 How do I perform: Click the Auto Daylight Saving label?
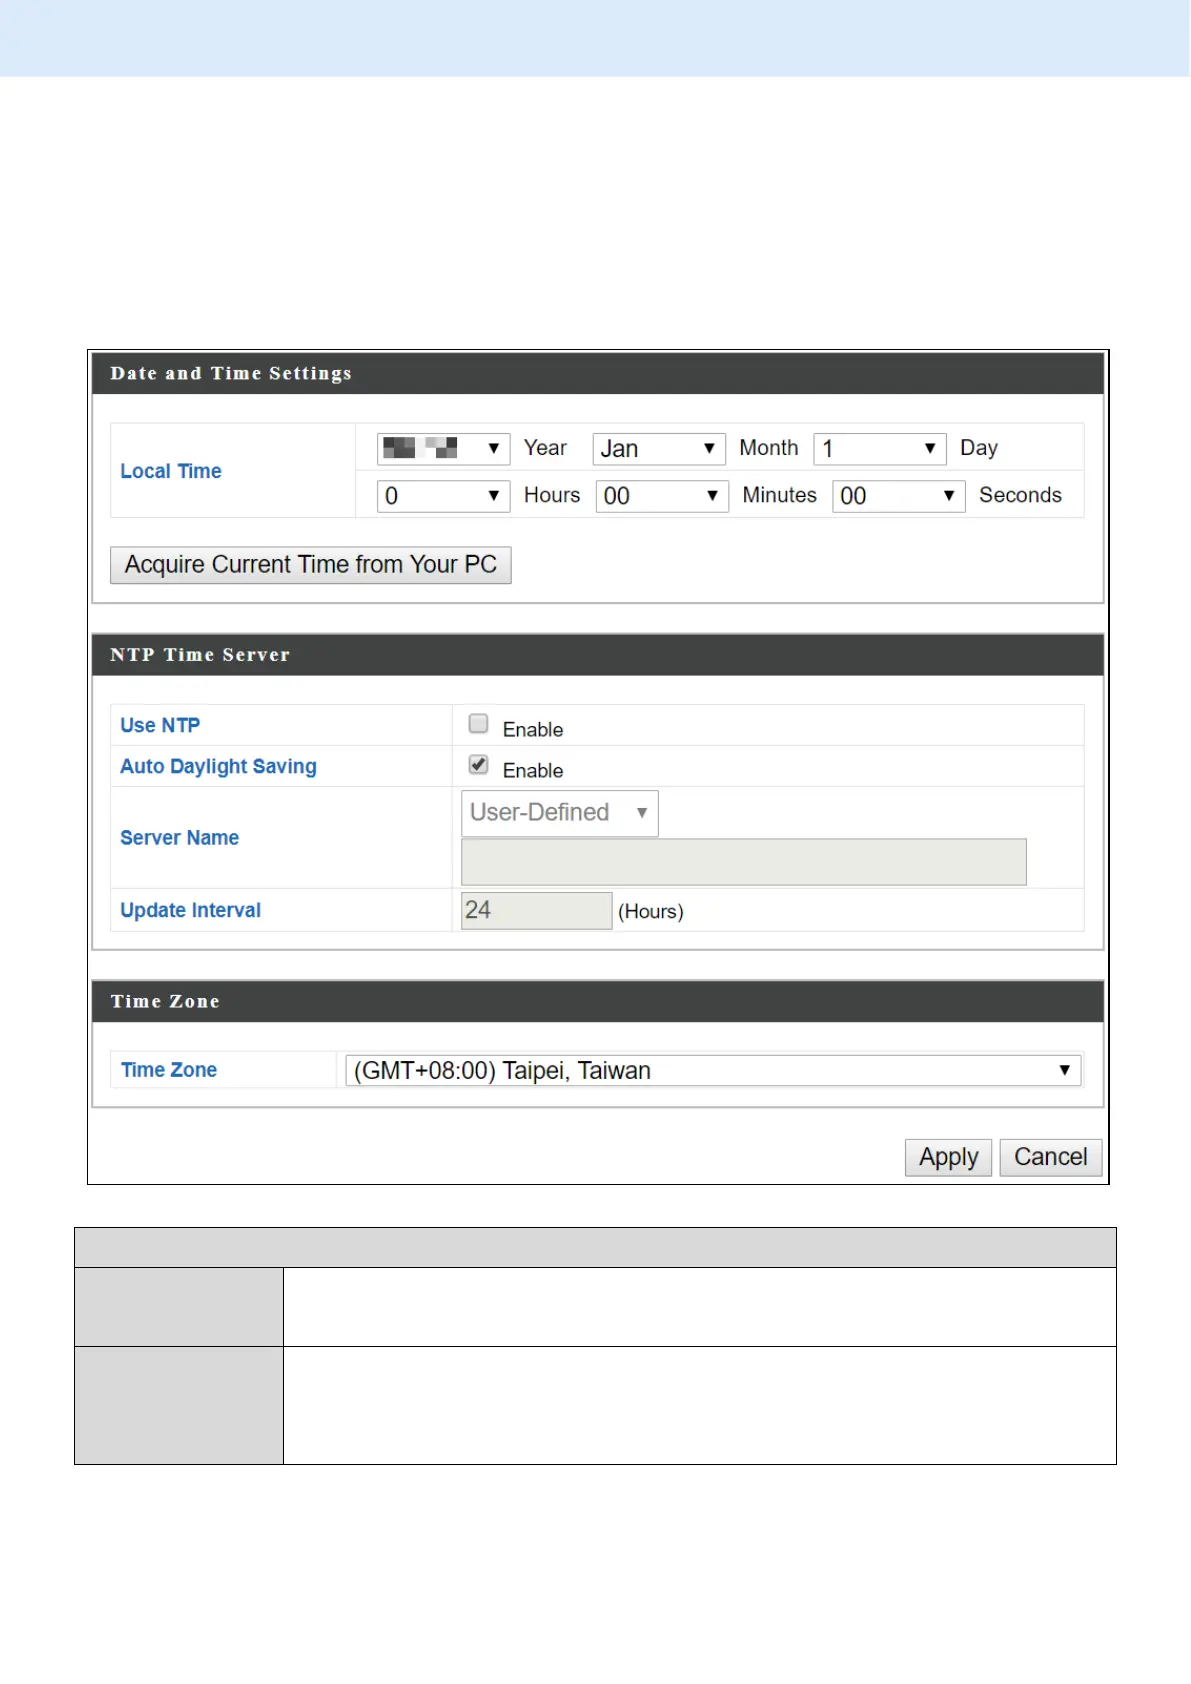(x=218, y=766)
